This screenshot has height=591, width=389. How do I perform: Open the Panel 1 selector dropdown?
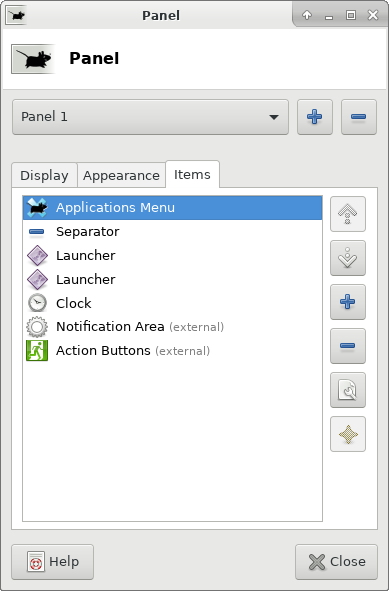point(150,117)
